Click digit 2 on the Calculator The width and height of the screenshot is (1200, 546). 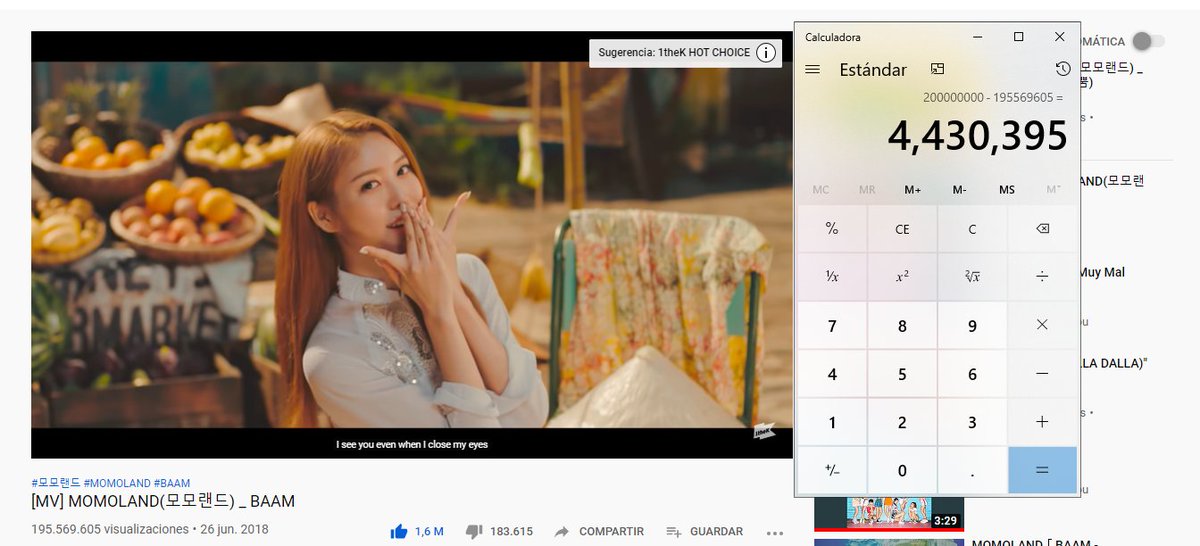(x=902, y=422)
